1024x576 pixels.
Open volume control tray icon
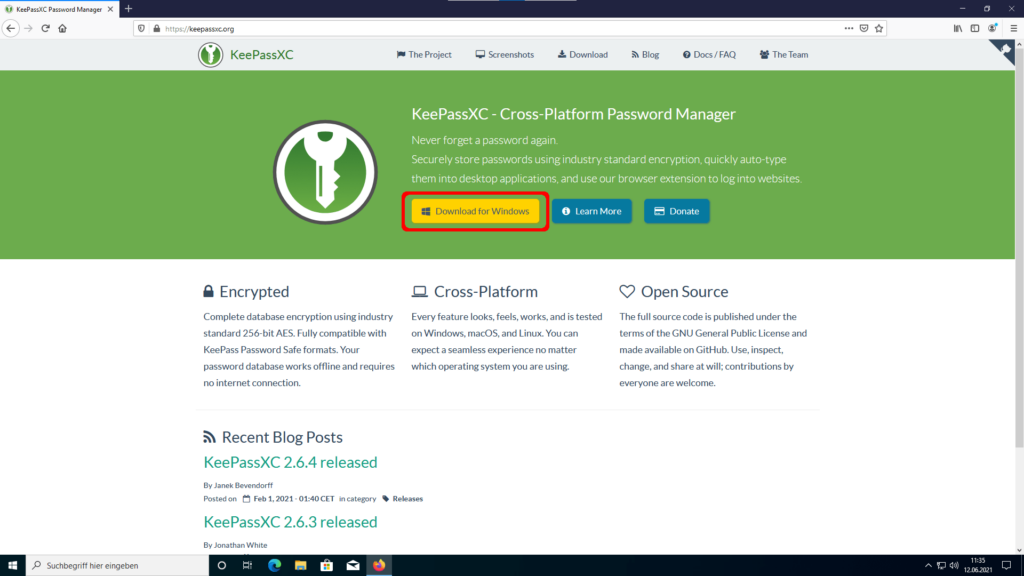click(x=954, y=566)
